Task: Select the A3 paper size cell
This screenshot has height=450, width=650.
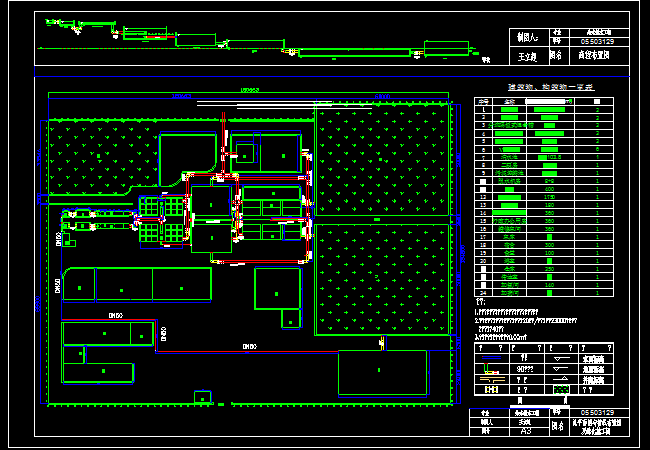Action: 525,430
